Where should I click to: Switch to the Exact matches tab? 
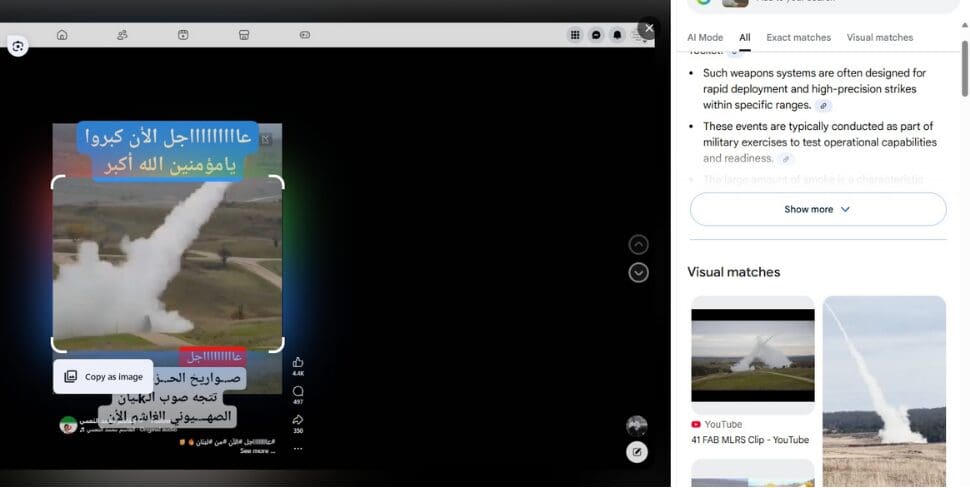(798, 38)
